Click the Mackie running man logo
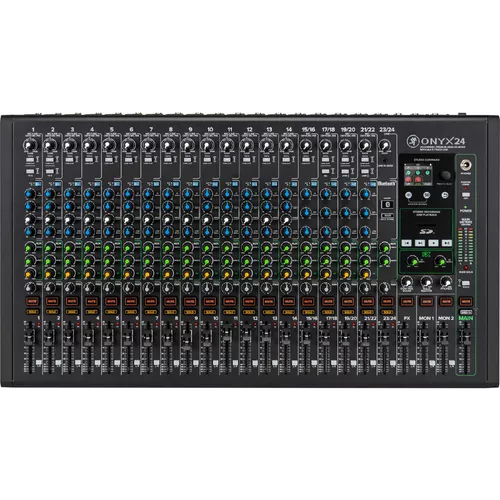 412,141
